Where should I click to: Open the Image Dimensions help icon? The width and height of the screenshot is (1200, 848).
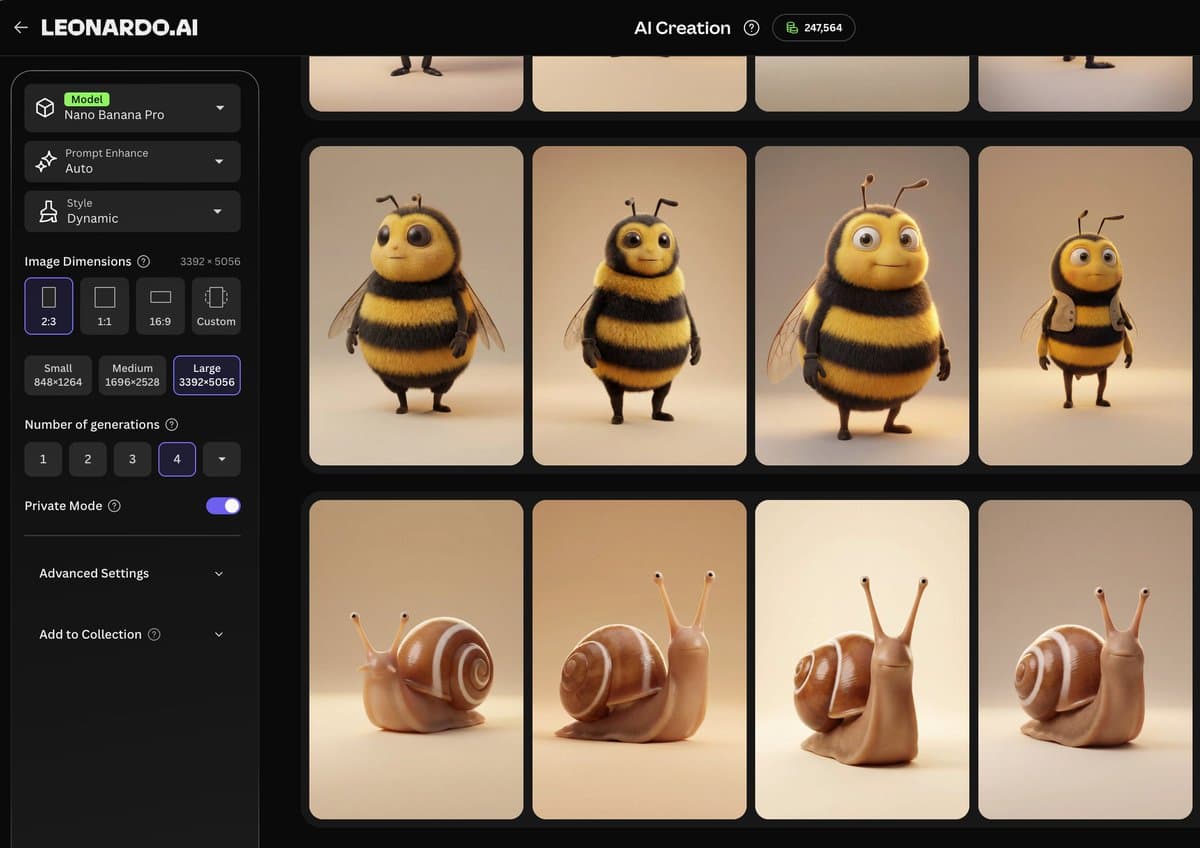coord(146,261)
